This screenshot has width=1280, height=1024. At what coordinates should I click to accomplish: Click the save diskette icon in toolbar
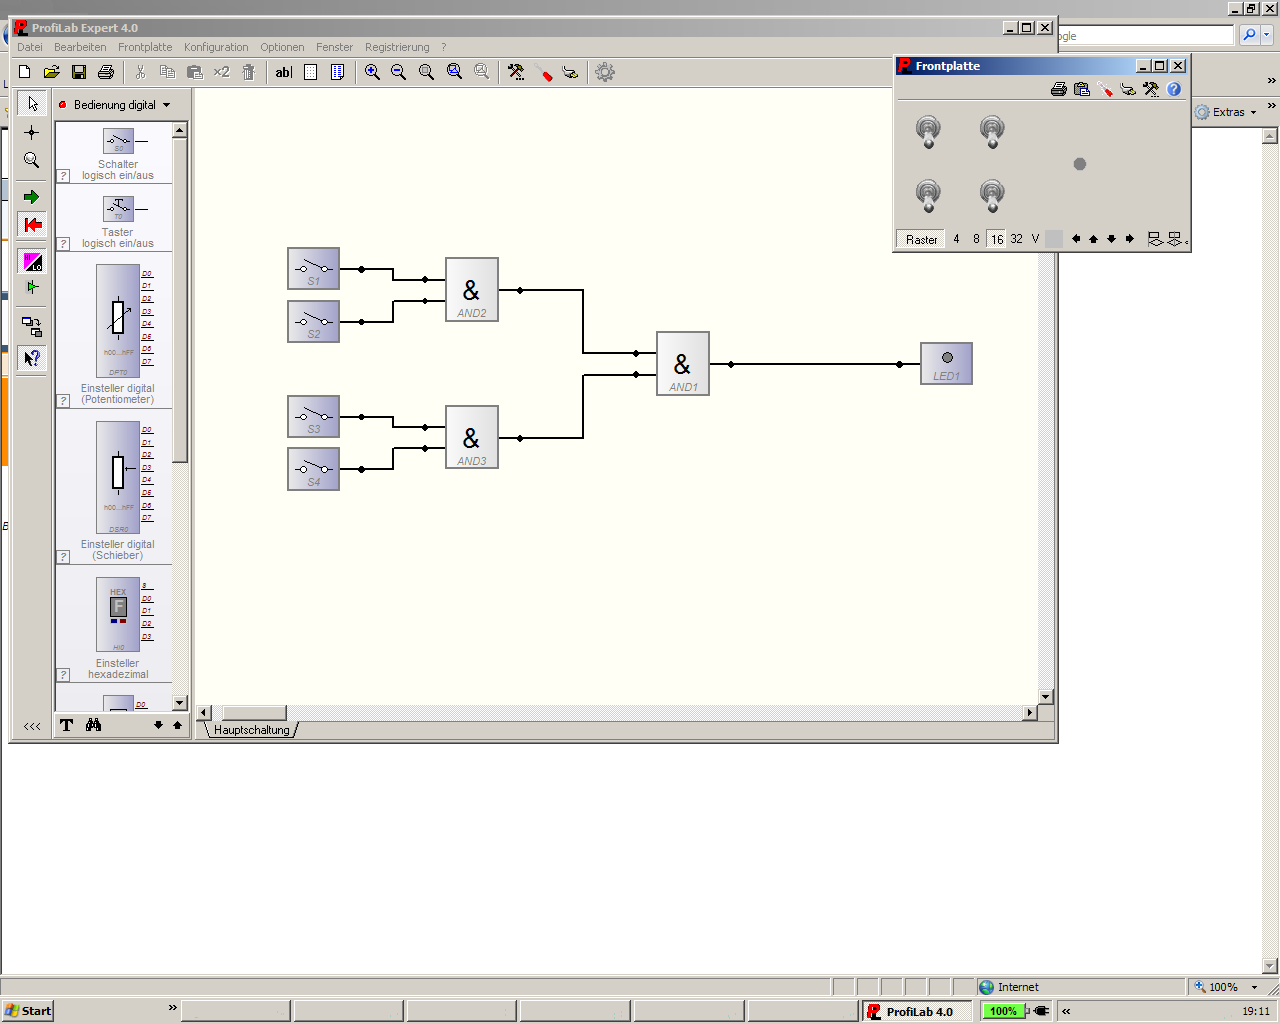pos(79,72)
